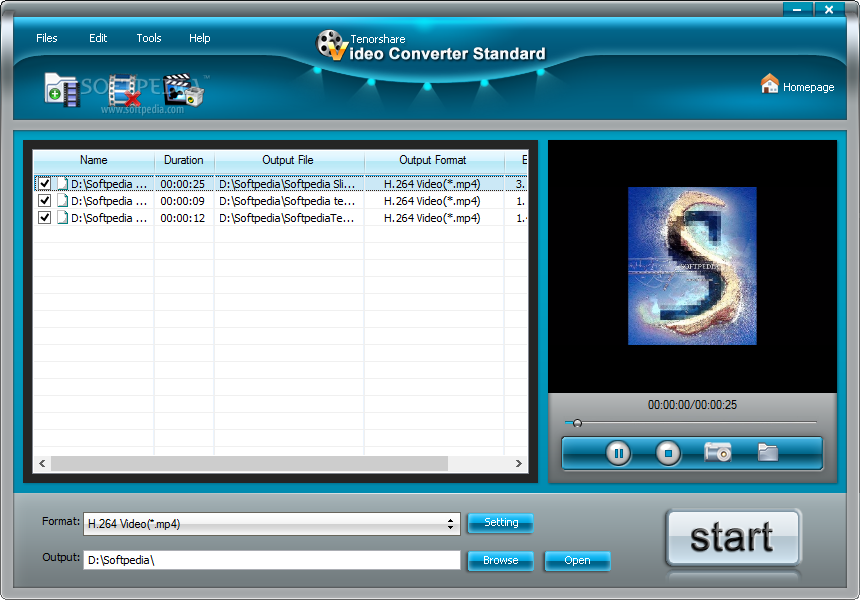This screenshot has height=600, width=860.
Task: Click the 00:00:00/00:00:25 playback time label
Action: [x=692, y=405]
